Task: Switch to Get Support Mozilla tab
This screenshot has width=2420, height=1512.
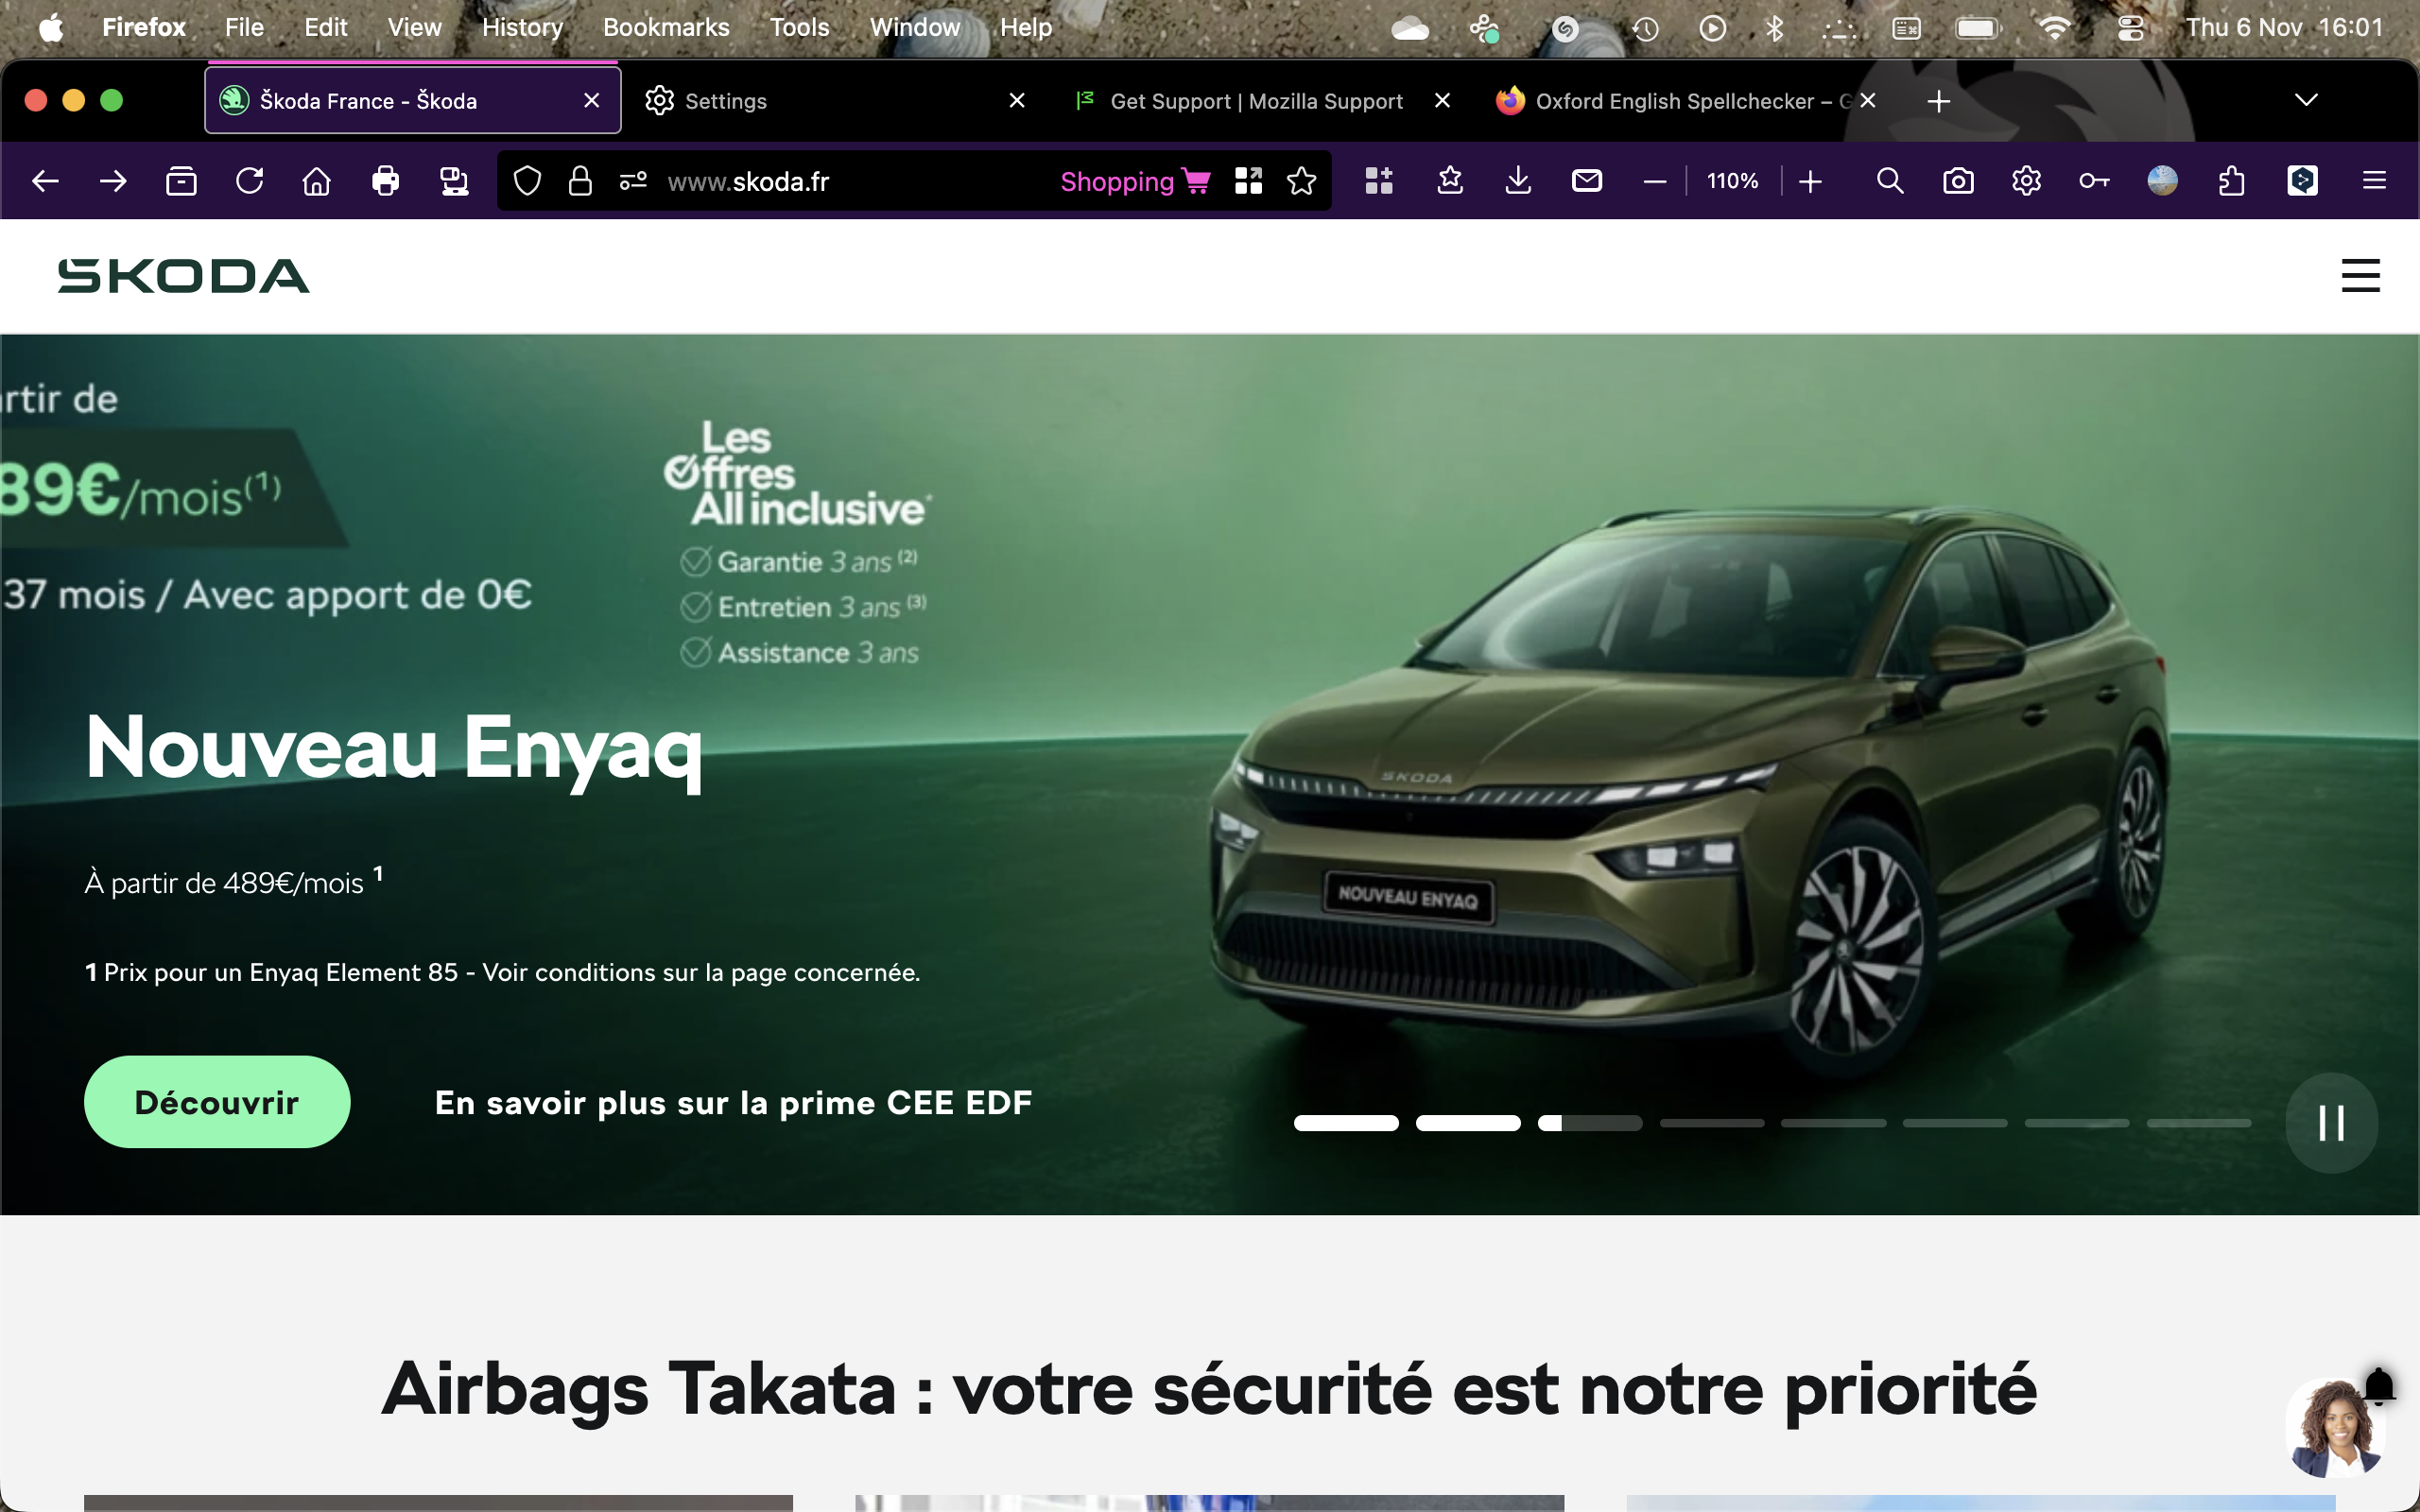Action: click(1255, 101)
